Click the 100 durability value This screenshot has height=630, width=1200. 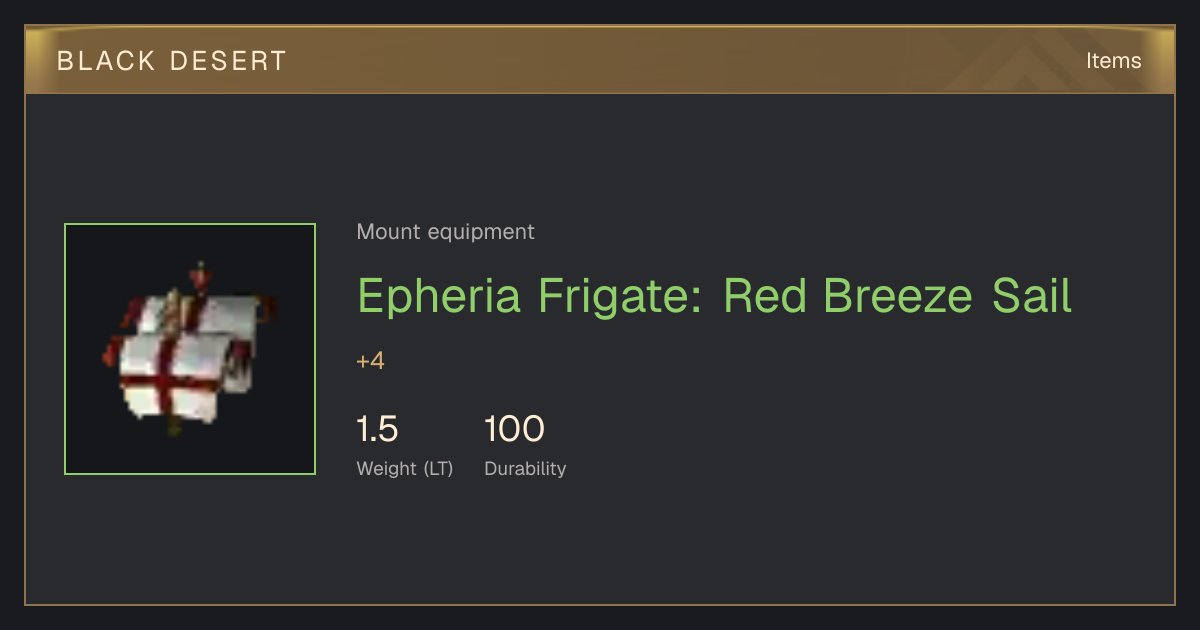click(514, 429)
